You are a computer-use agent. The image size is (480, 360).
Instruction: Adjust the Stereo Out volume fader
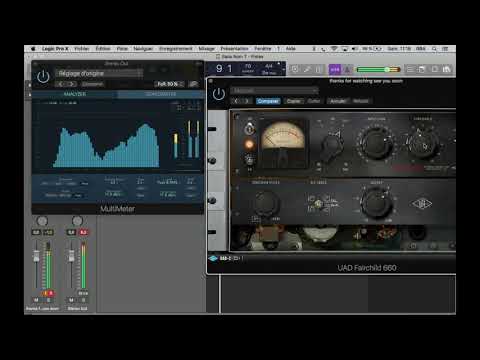pyautogui.click(x=71, y=256)
